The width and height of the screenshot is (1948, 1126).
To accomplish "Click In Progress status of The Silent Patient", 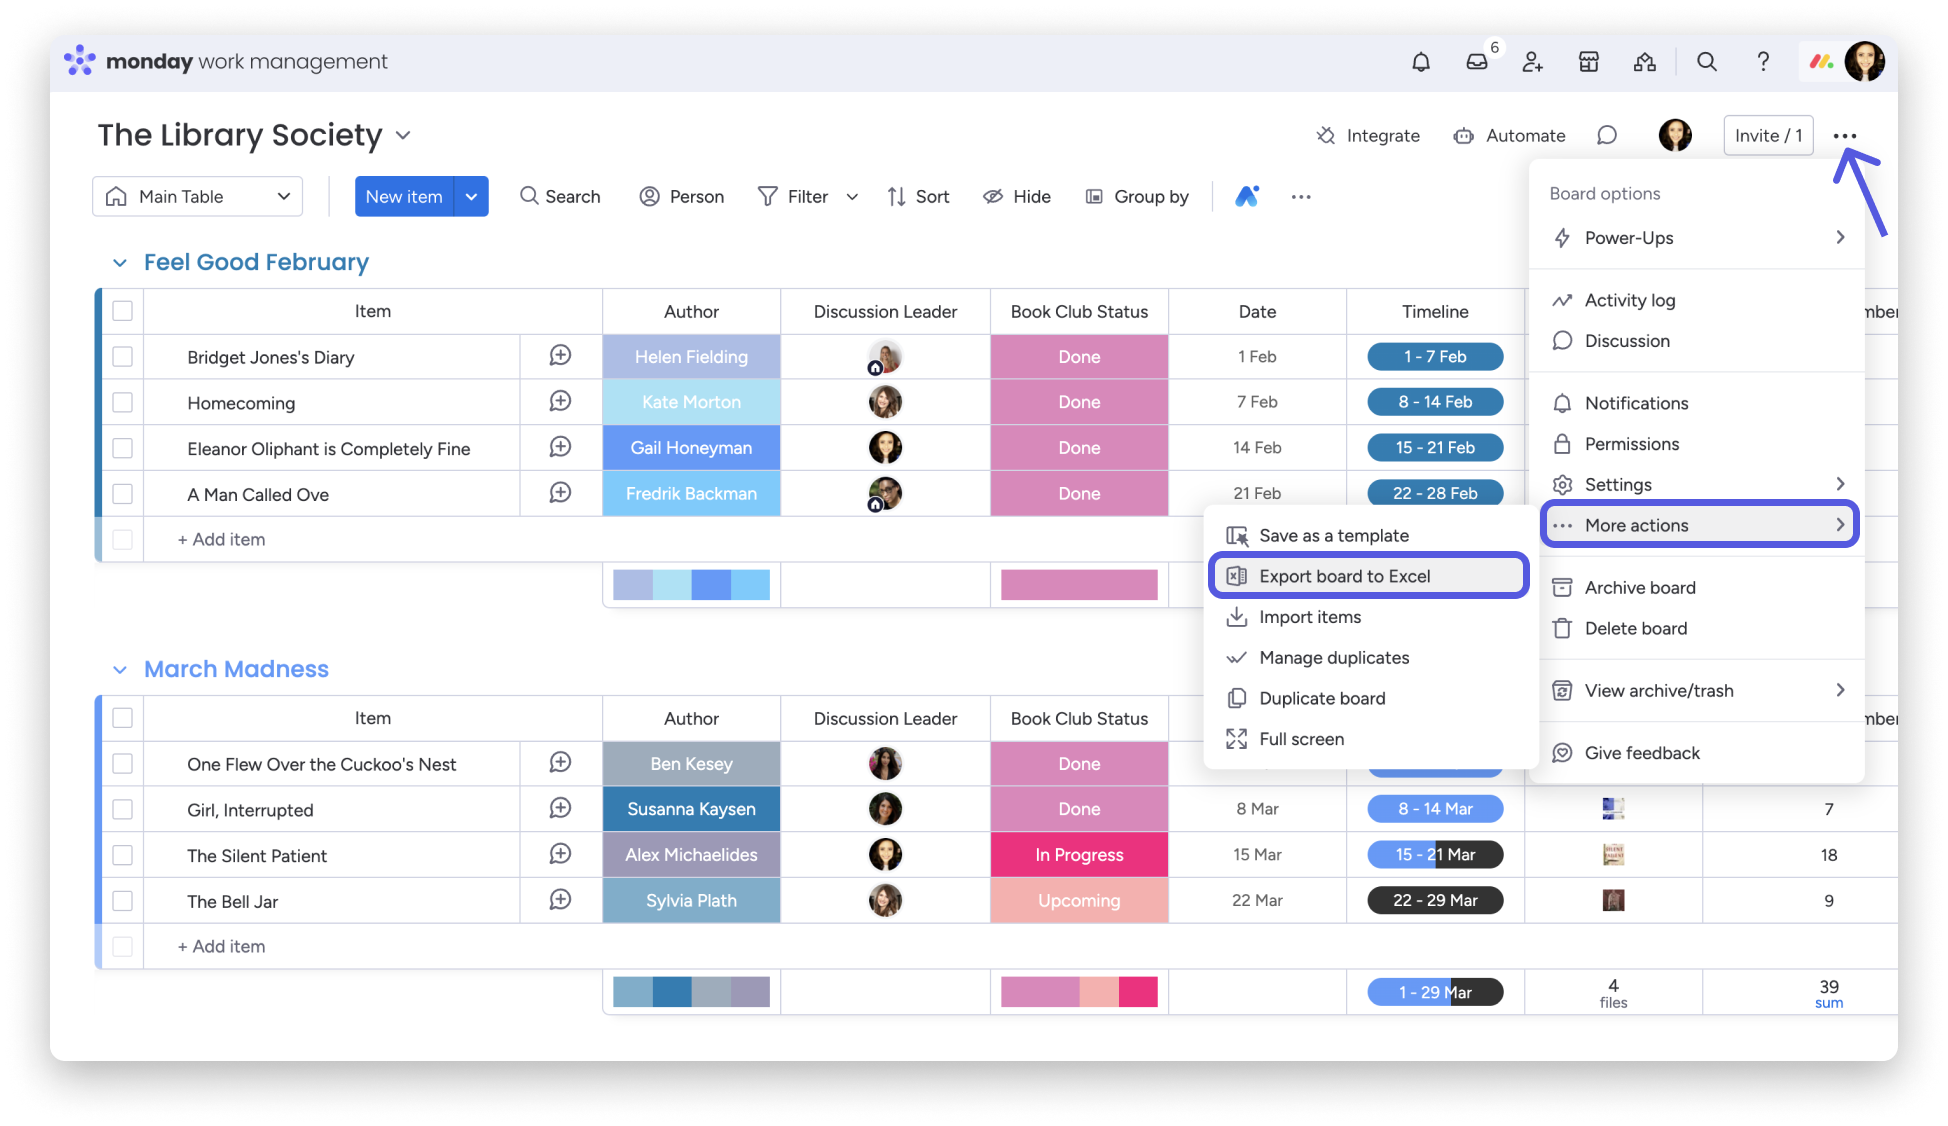I will coord(1079,855).
